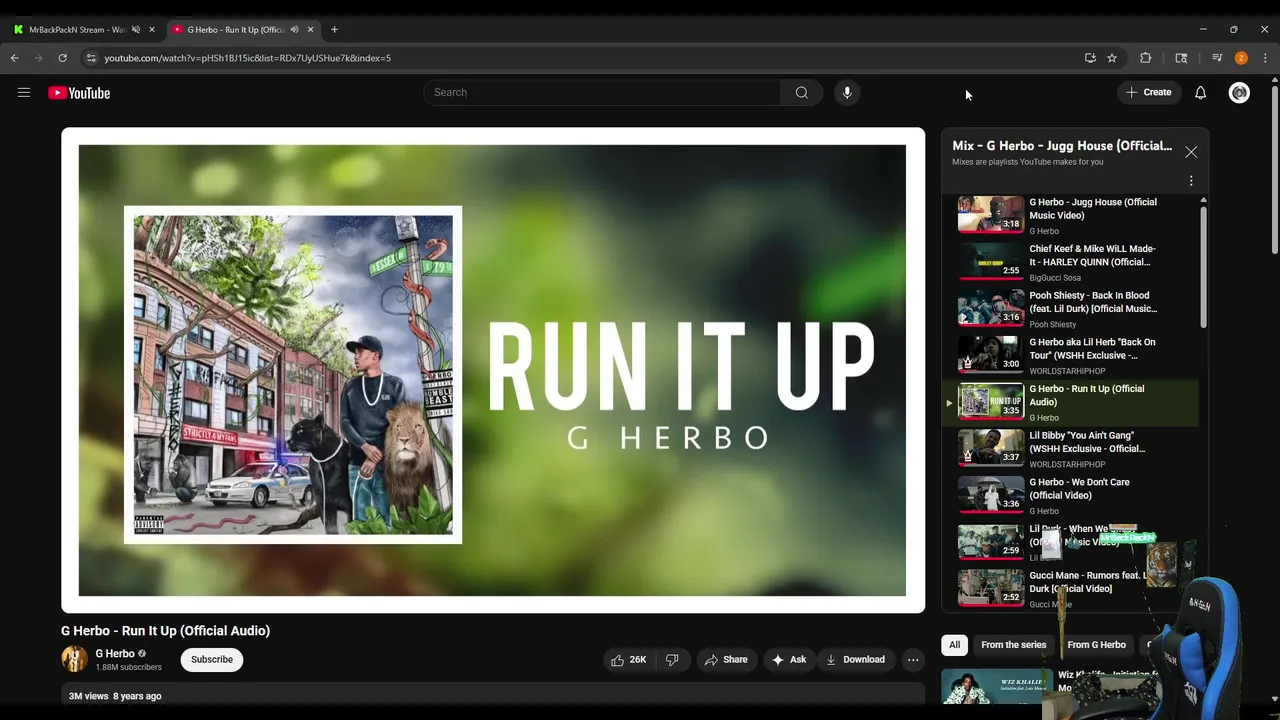This screenshot has width=1280, height=720.
Task: Open Chrome's three-dot menu
Action: click(x=1265, y=58)
